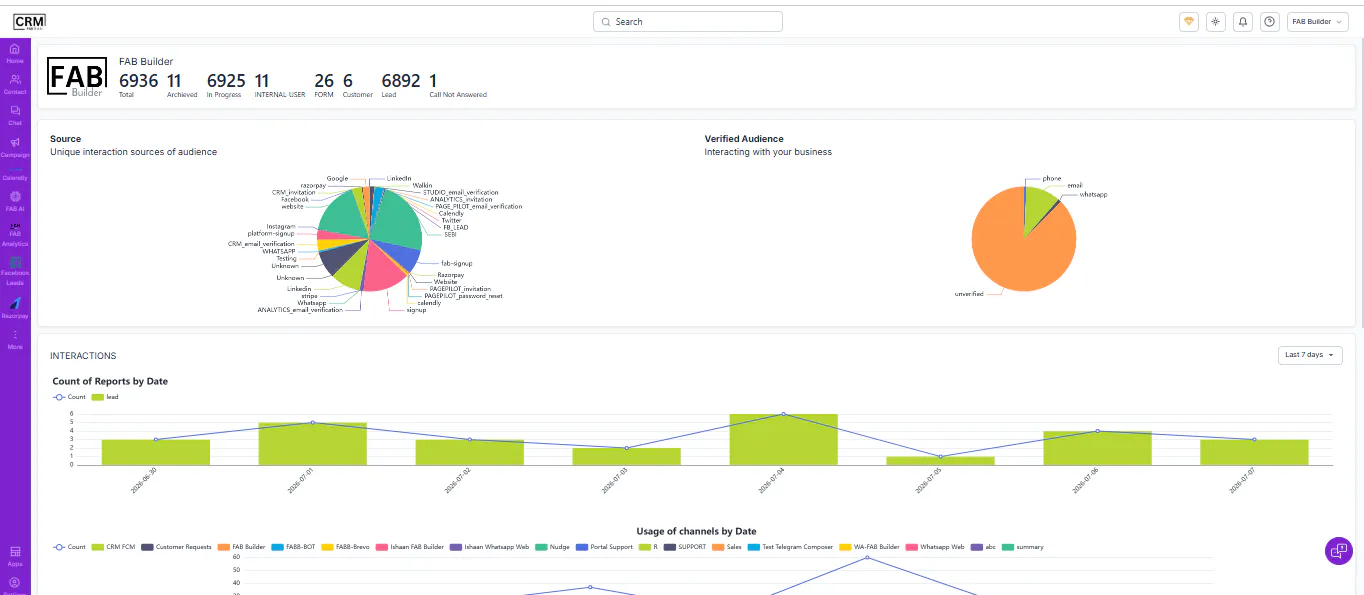Click the 2026-07-01 bar in Reports chart
This screenshot has height=595, width=1364.
[312, 444]
